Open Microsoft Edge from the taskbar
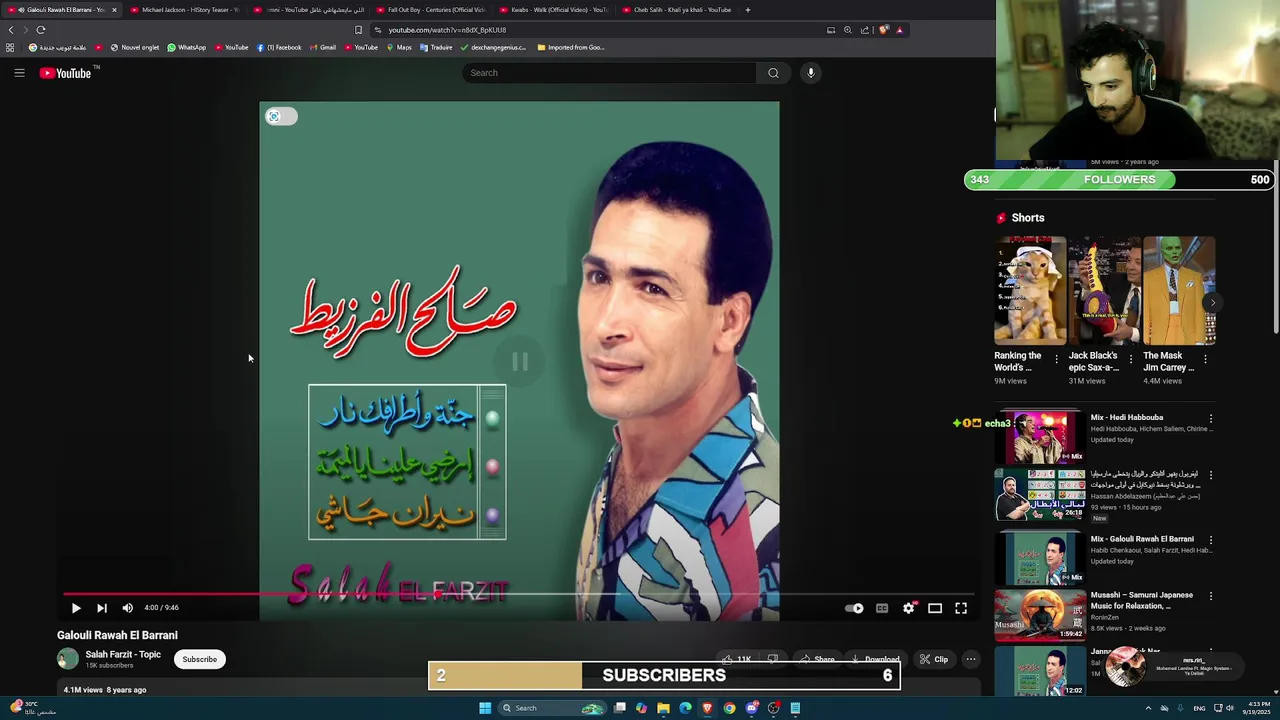Screen dimensions: 1280x720 click(685, 708)
